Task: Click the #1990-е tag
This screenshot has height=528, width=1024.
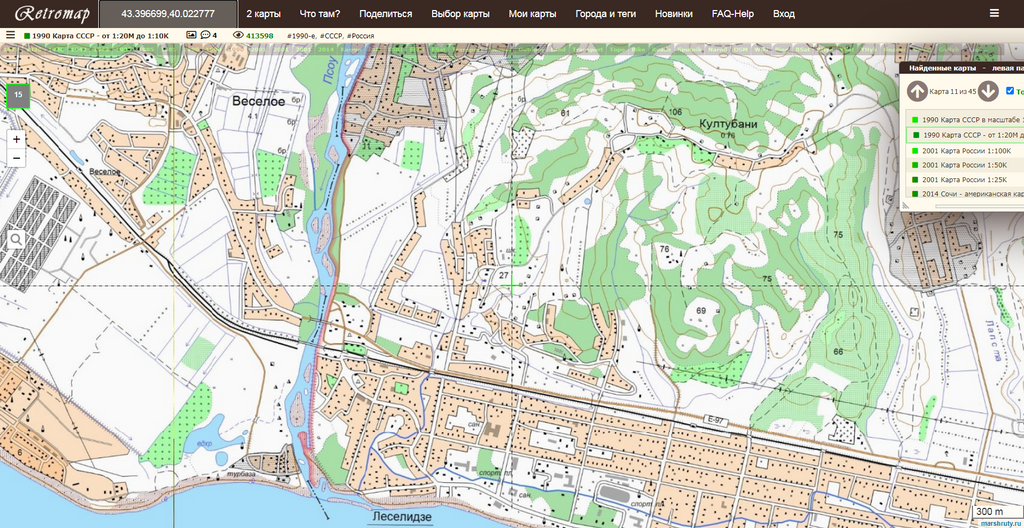Action: 301,36
